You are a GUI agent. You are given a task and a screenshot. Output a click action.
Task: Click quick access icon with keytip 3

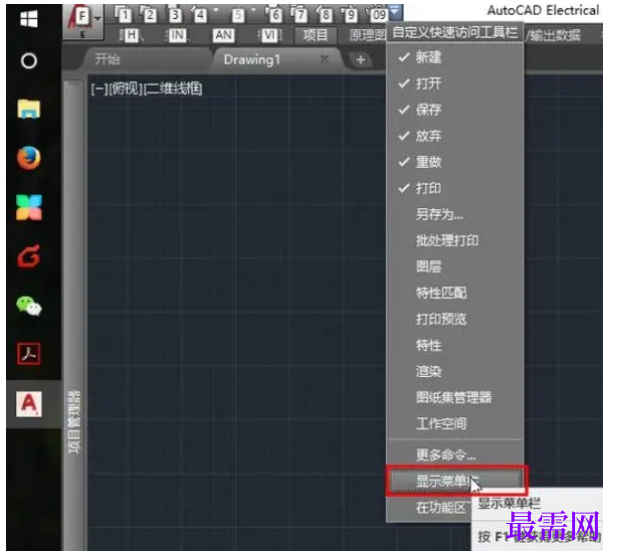click(x=174, y=15)
